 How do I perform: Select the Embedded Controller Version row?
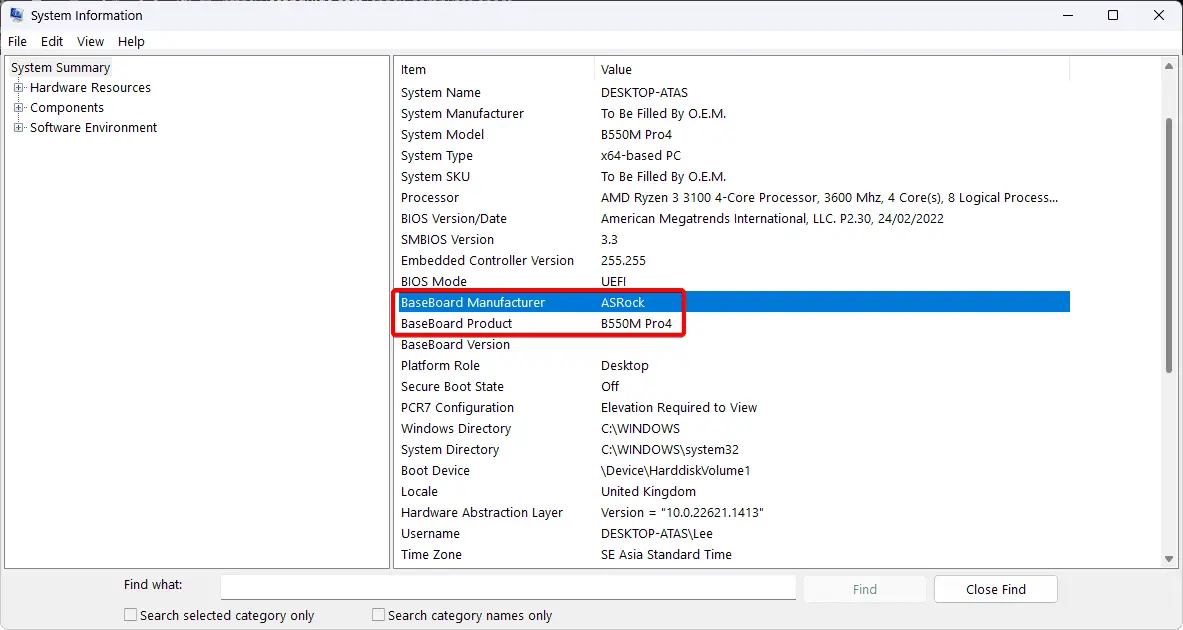tap(734, 260)
